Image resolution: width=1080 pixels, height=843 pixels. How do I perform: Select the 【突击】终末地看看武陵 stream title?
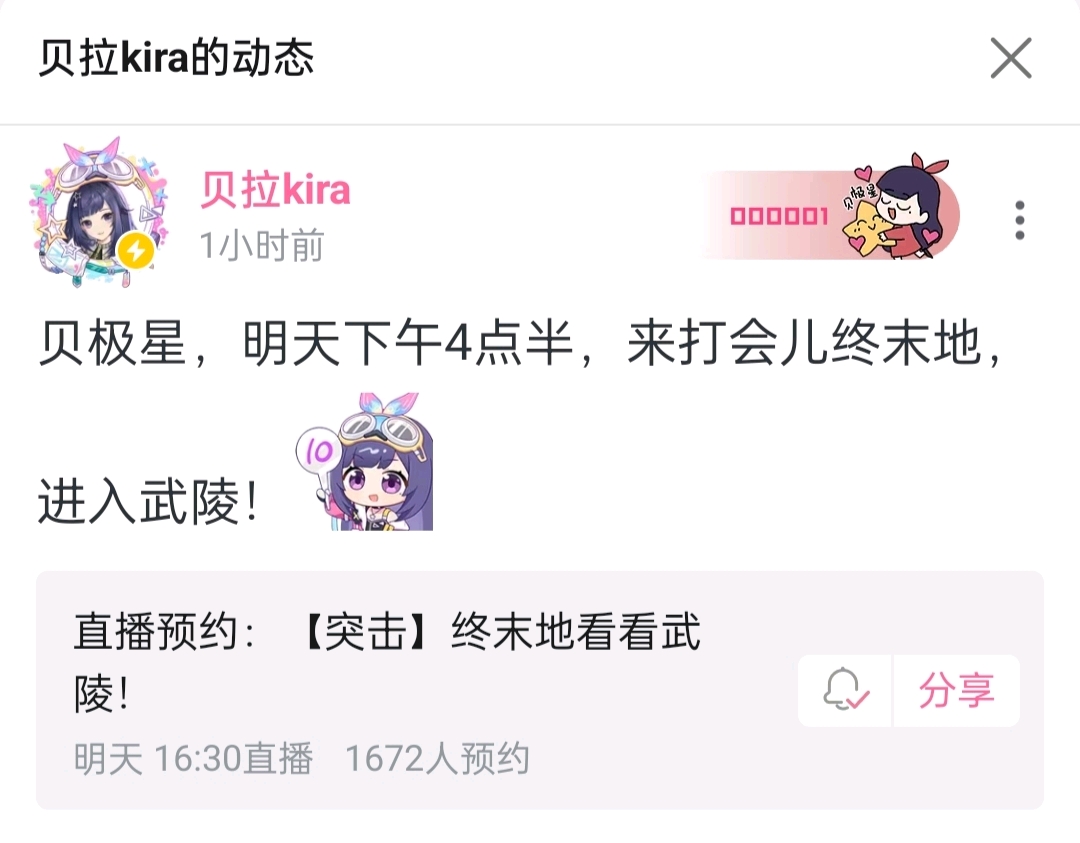coord(387,663)
